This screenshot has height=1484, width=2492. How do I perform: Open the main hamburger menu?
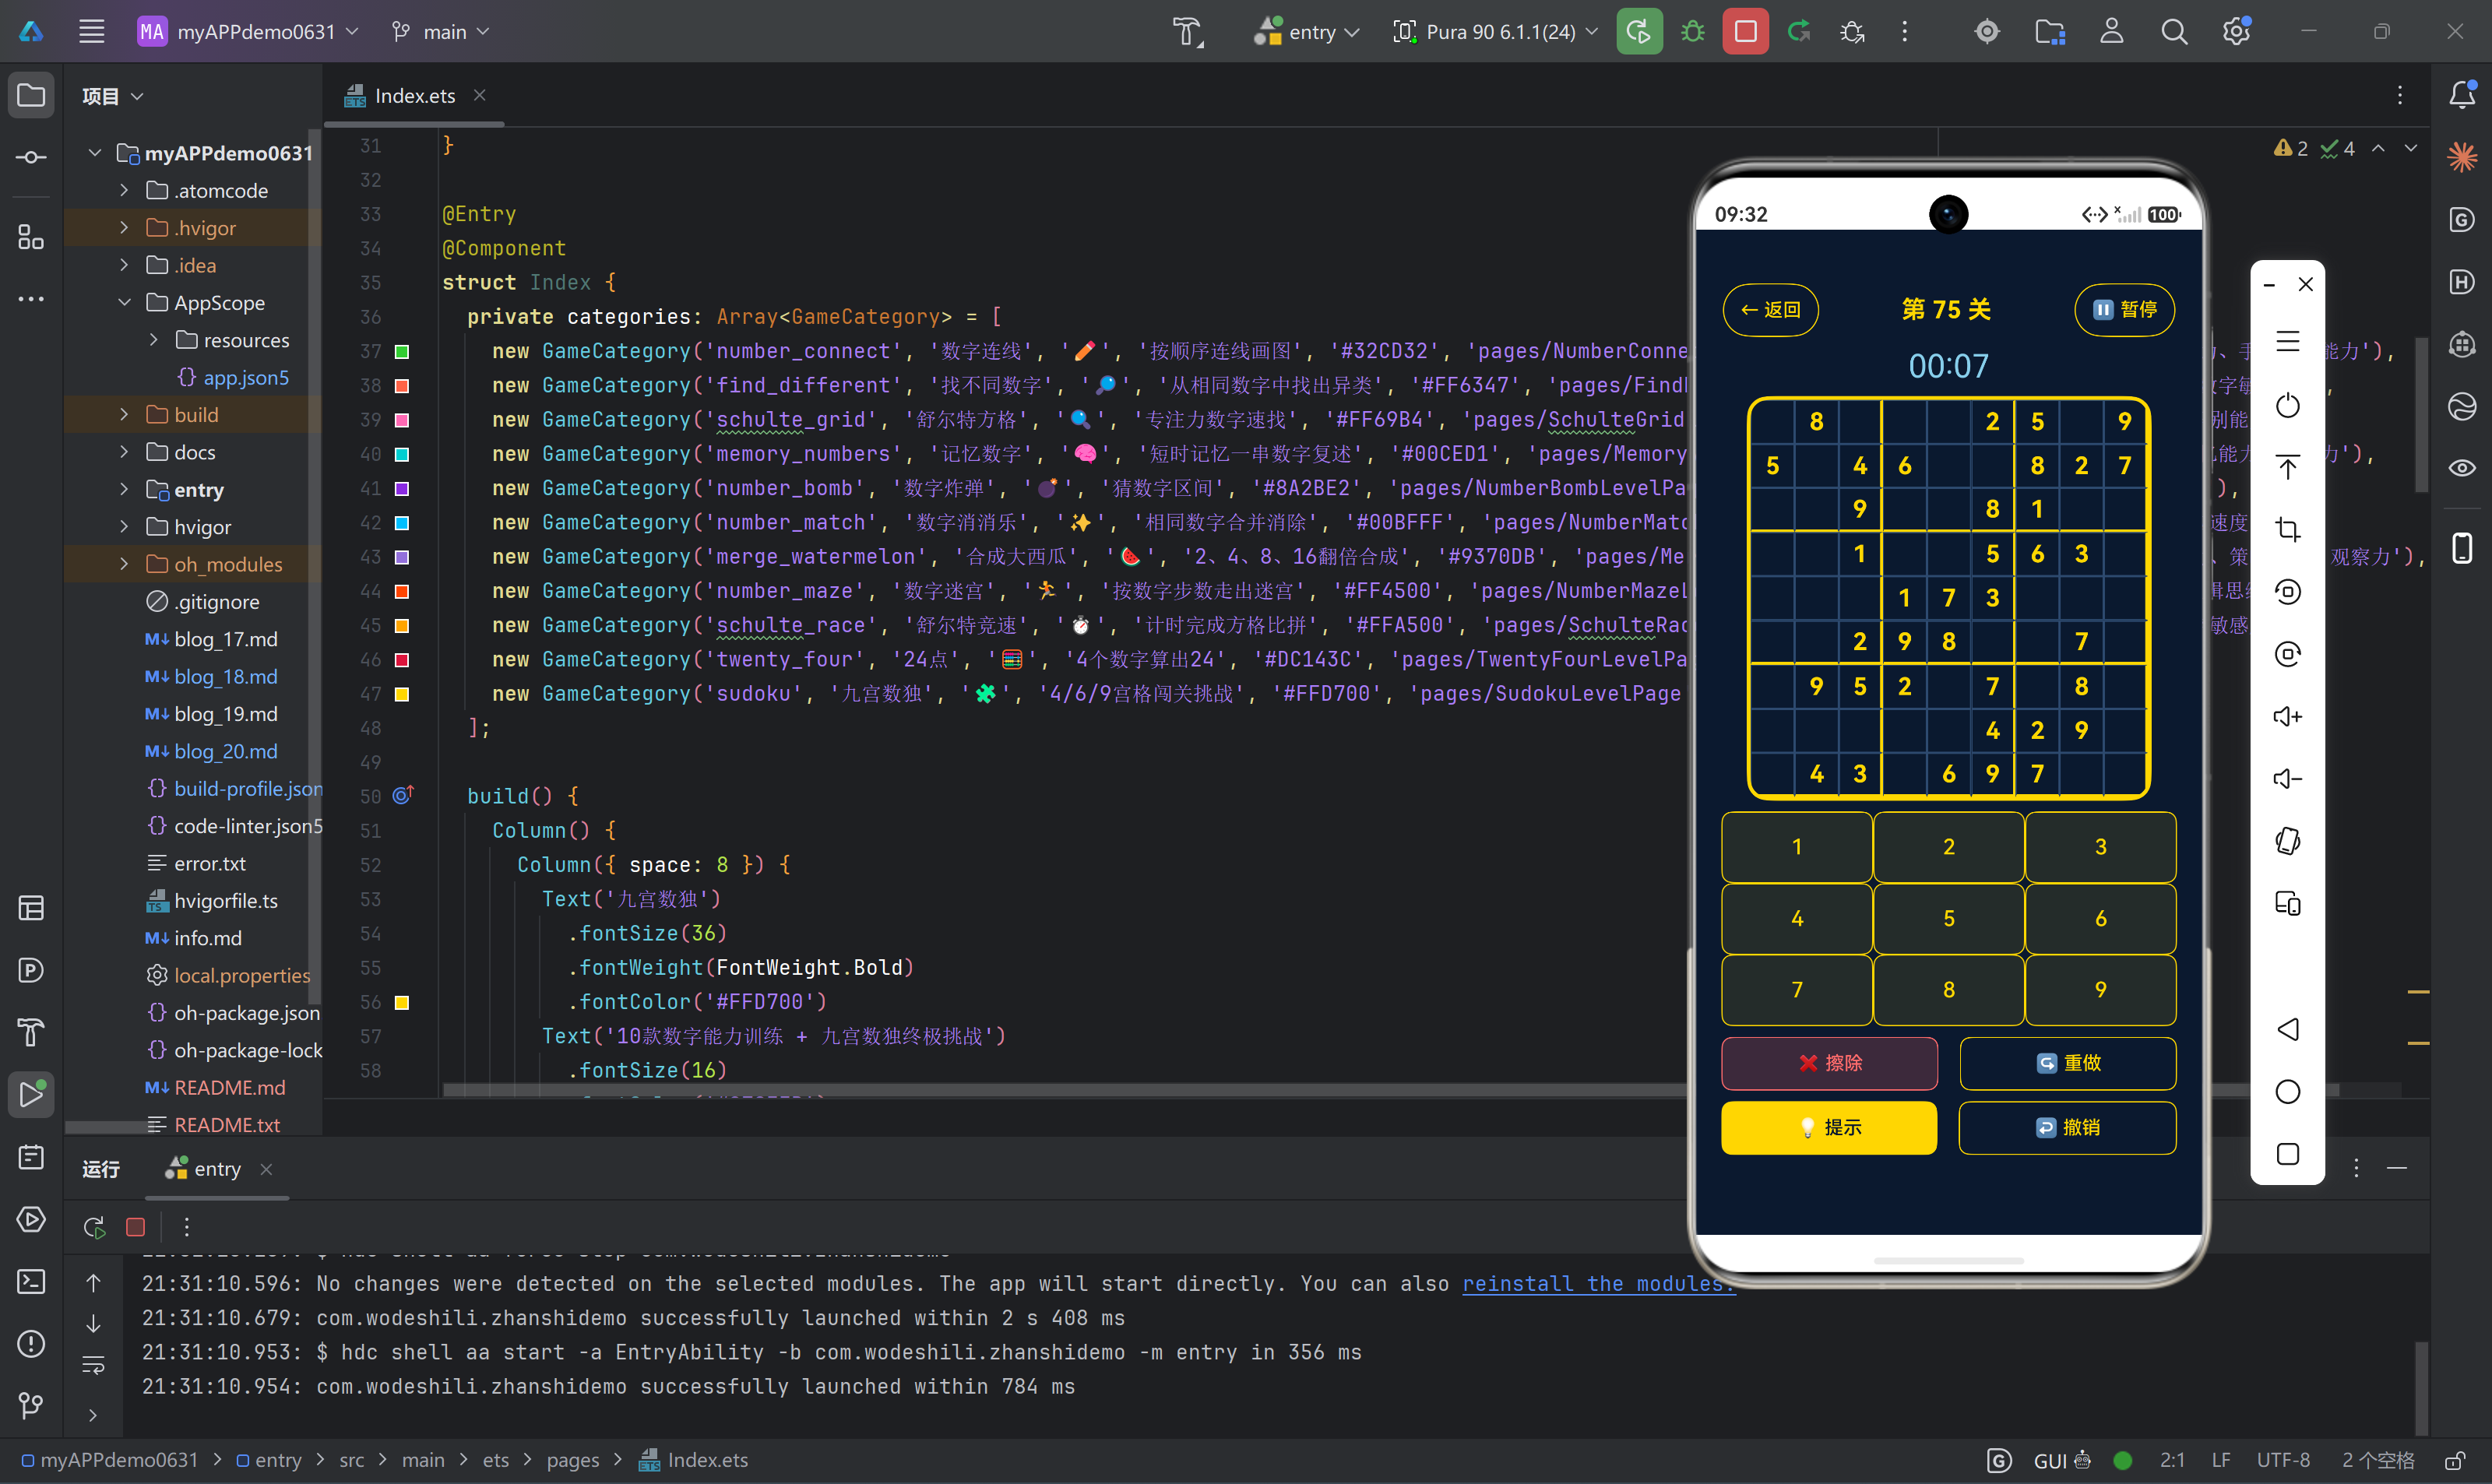[92, 31]
